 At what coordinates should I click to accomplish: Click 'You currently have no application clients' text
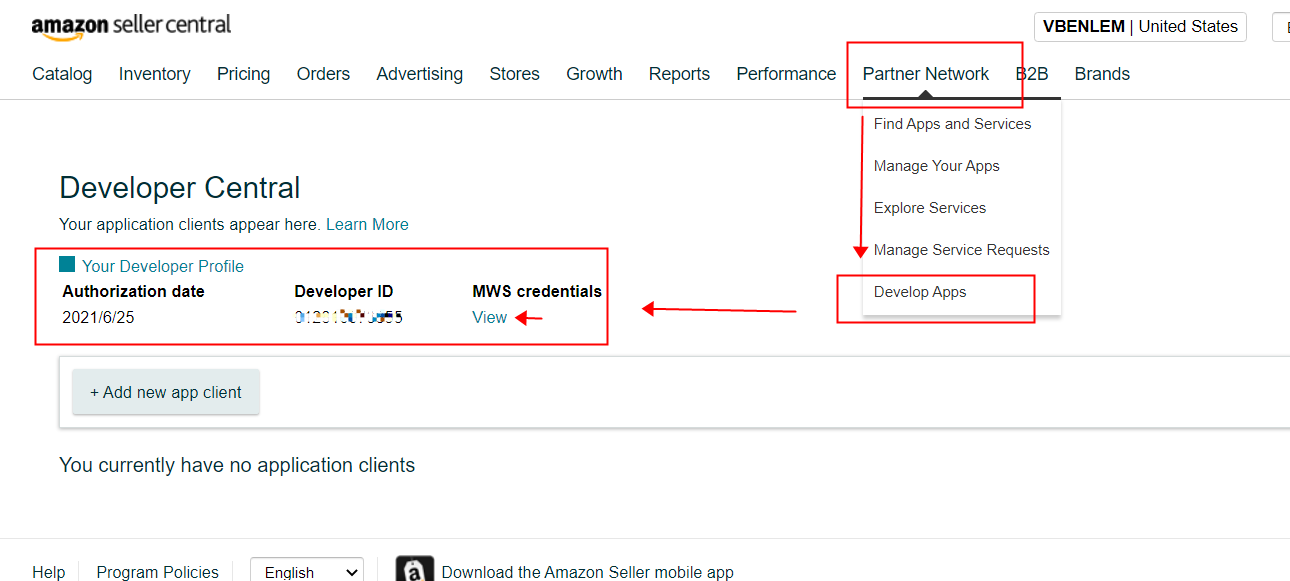[237, 465]
